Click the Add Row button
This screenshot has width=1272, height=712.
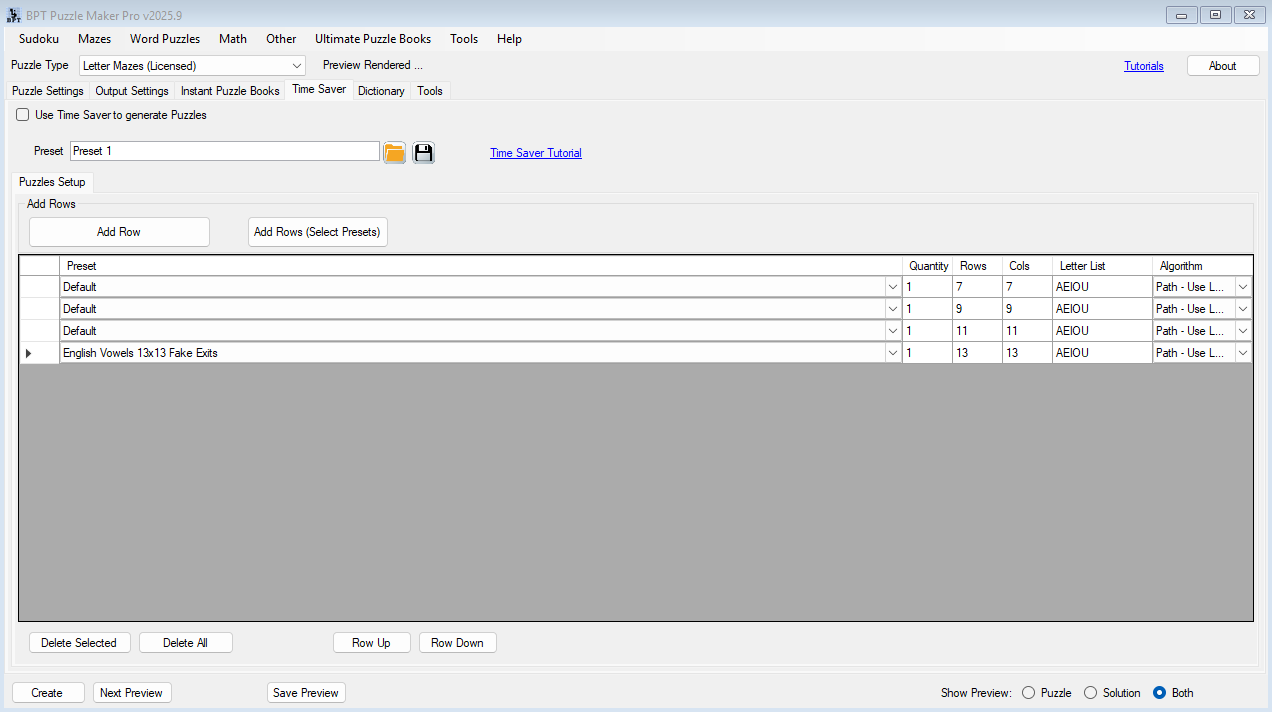click(119, 232)
